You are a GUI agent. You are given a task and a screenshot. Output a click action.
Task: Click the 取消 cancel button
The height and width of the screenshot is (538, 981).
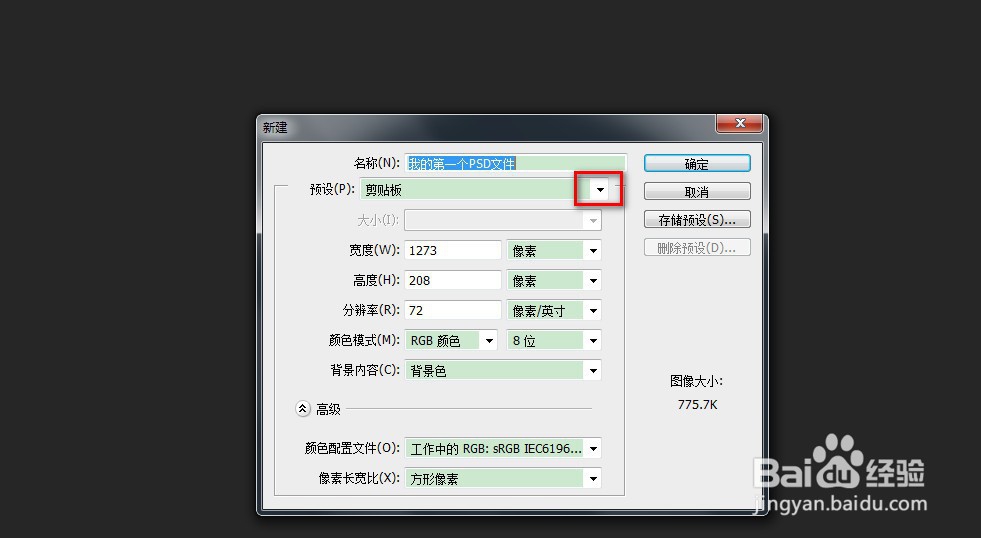pyautogui.click(x=697, y=191)
